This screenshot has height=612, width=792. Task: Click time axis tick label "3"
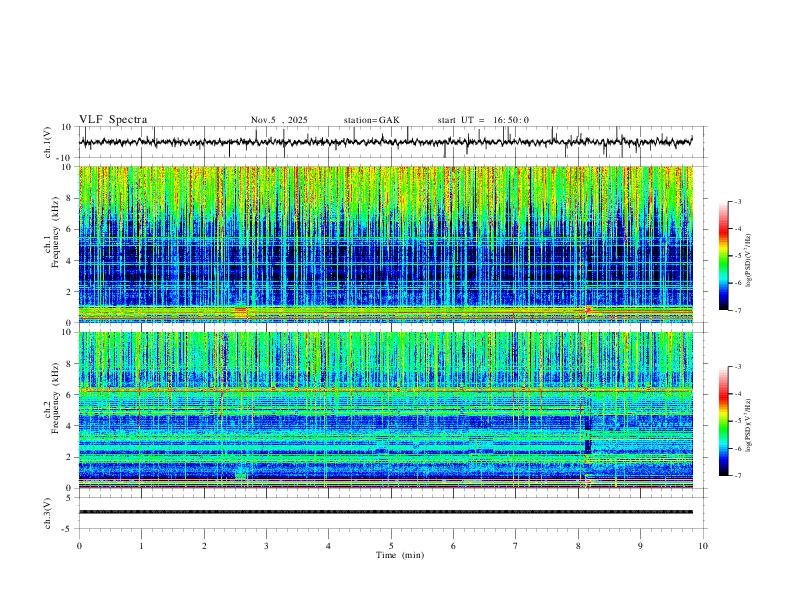tap(266, 546)
